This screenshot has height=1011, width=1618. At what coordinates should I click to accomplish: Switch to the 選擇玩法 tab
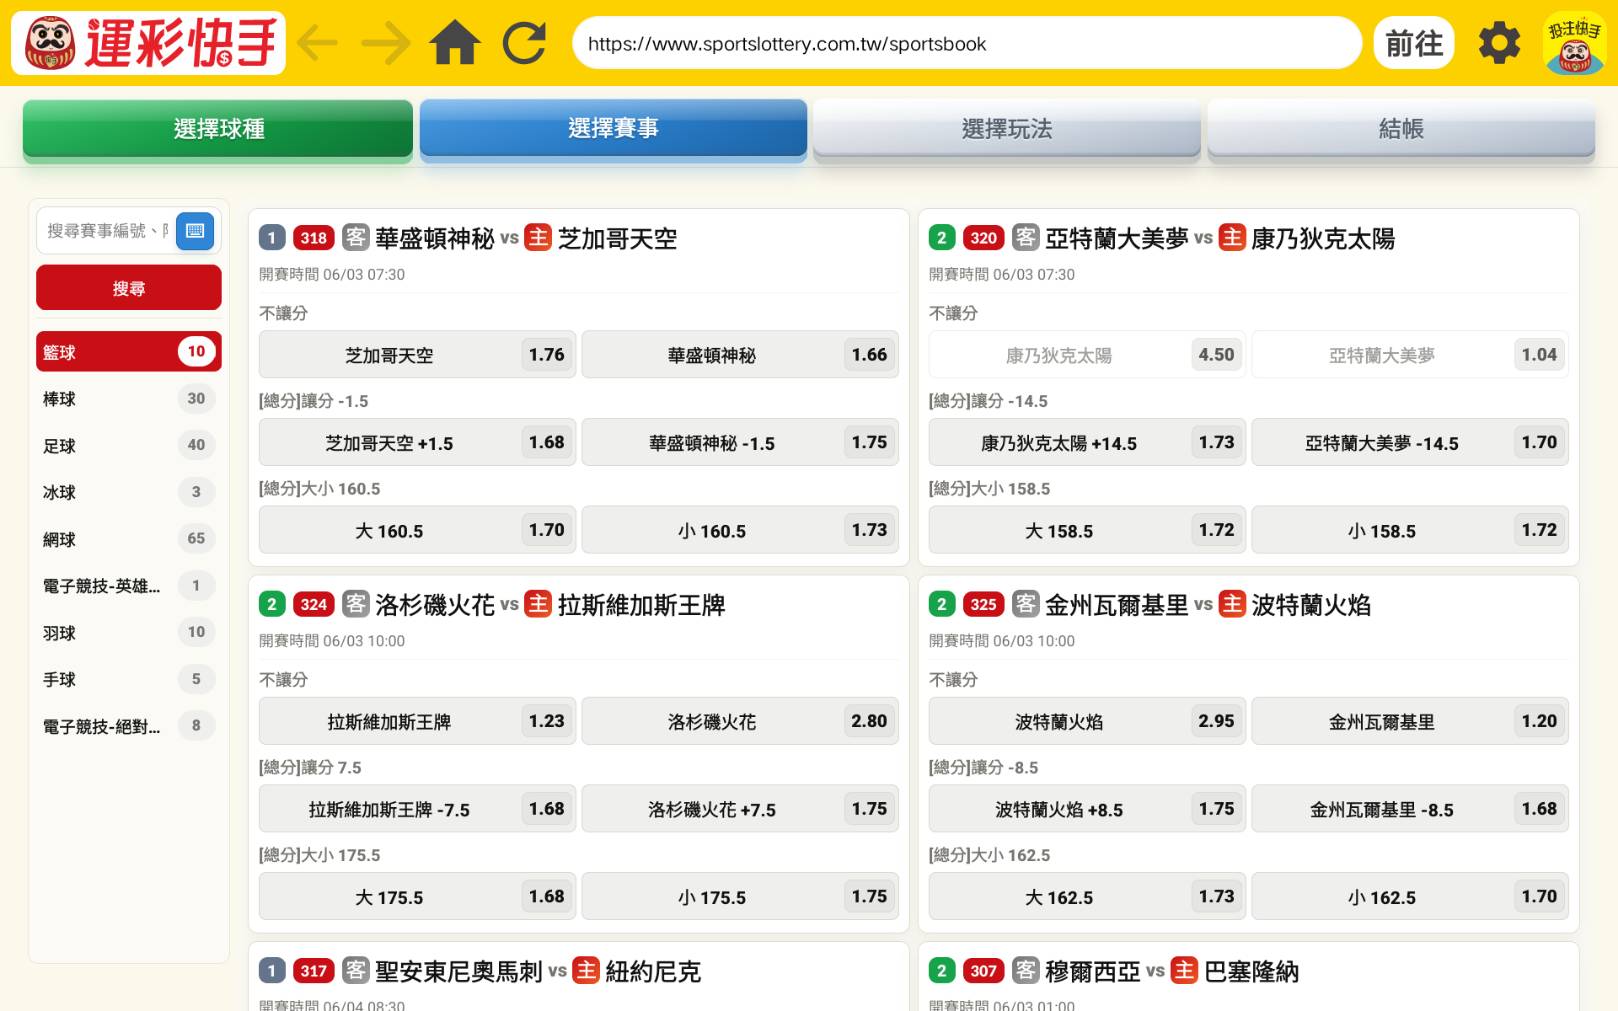click(1007, 129)
